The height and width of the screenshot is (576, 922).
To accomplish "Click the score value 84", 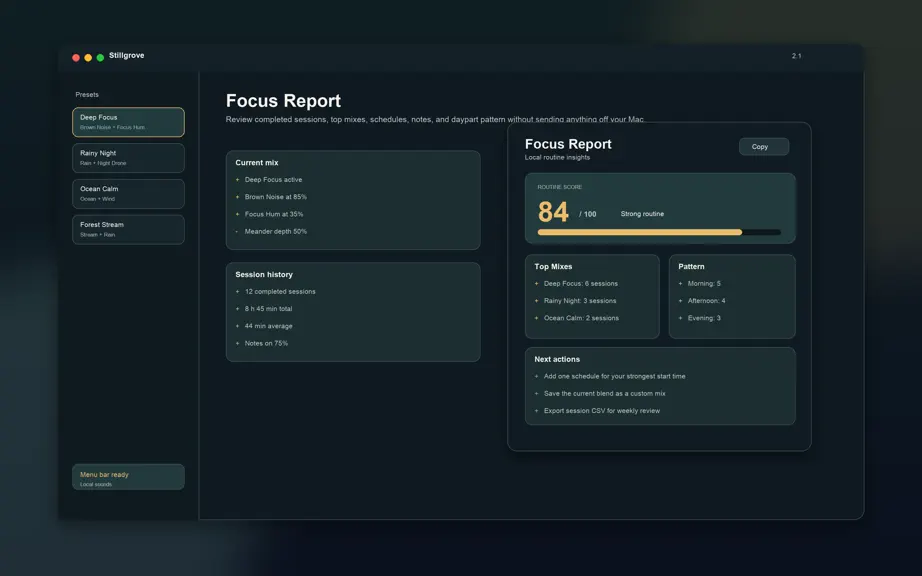I will click(553, 212).
